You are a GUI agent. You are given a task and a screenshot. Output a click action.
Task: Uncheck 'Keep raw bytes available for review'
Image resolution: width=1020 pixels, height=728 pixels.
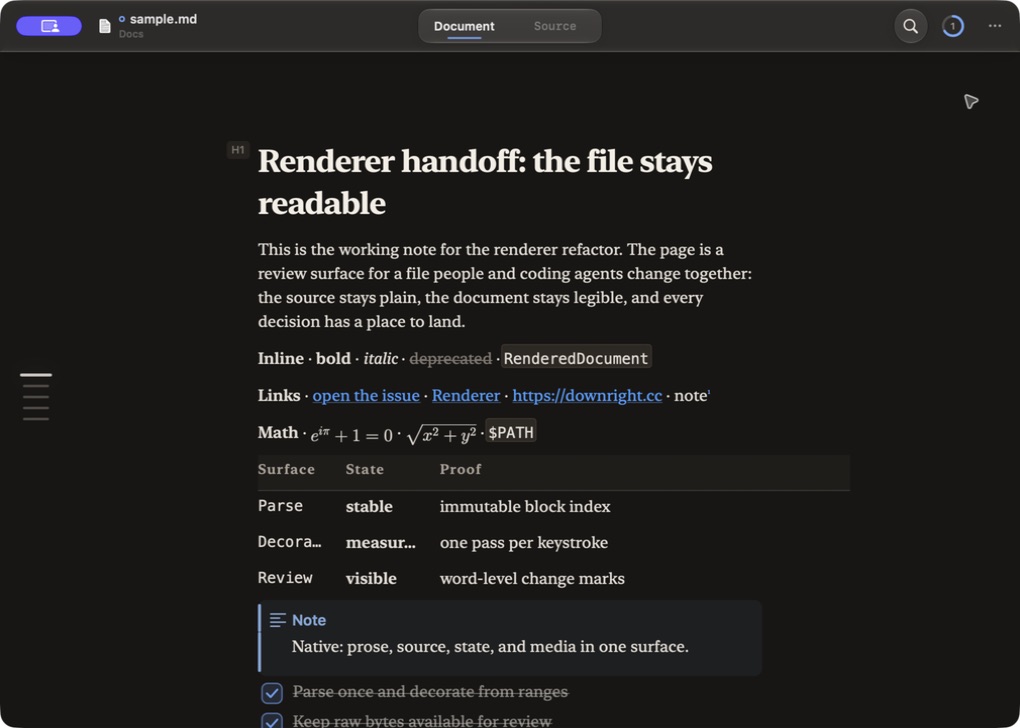tap(272, 721)
